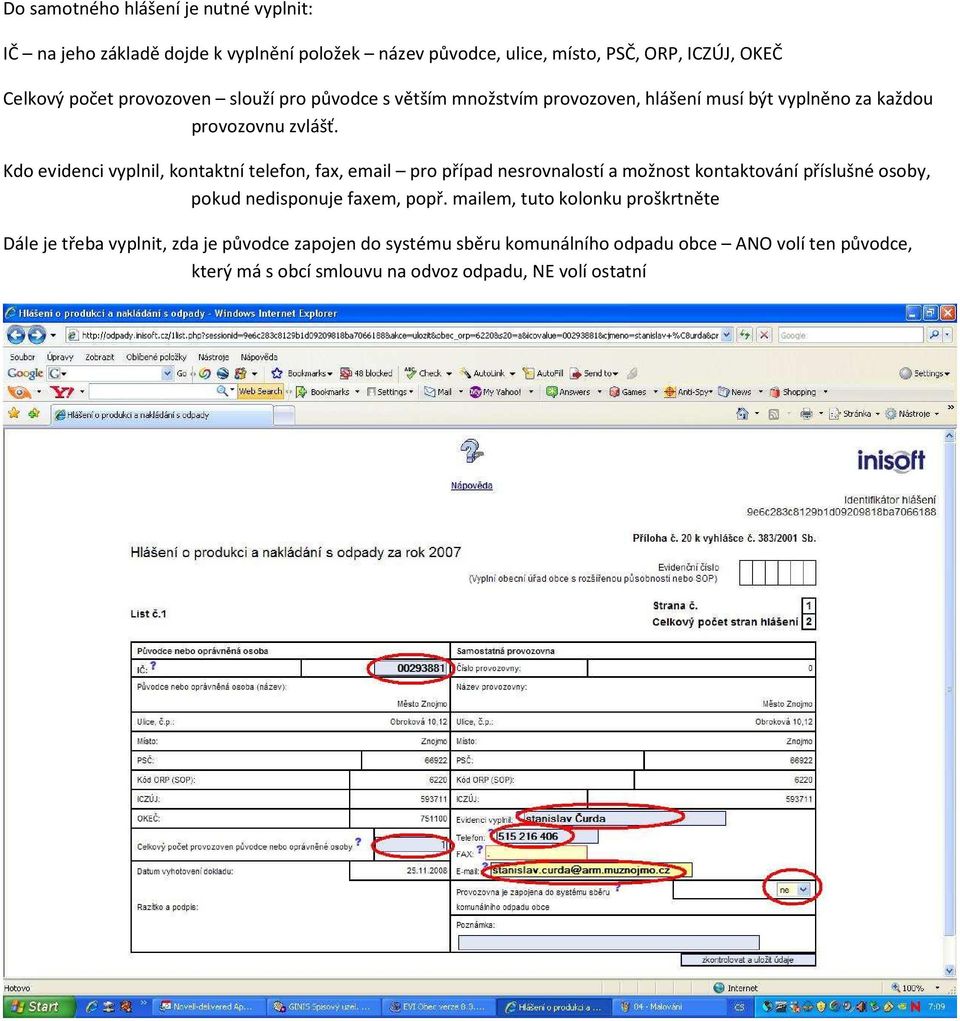Run spelling Check in Google toolbar

tap(428, 373)
